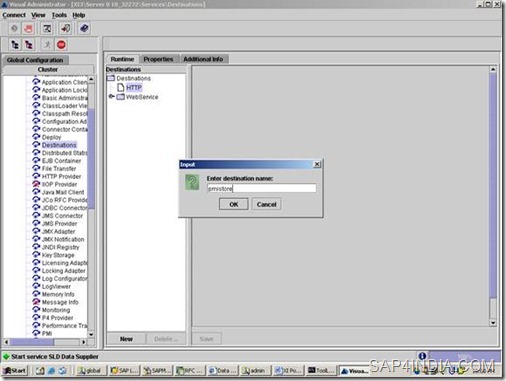Viewport: 506px width, 381px height.
Task: Open the Tools menu
Action: (59, 15)
